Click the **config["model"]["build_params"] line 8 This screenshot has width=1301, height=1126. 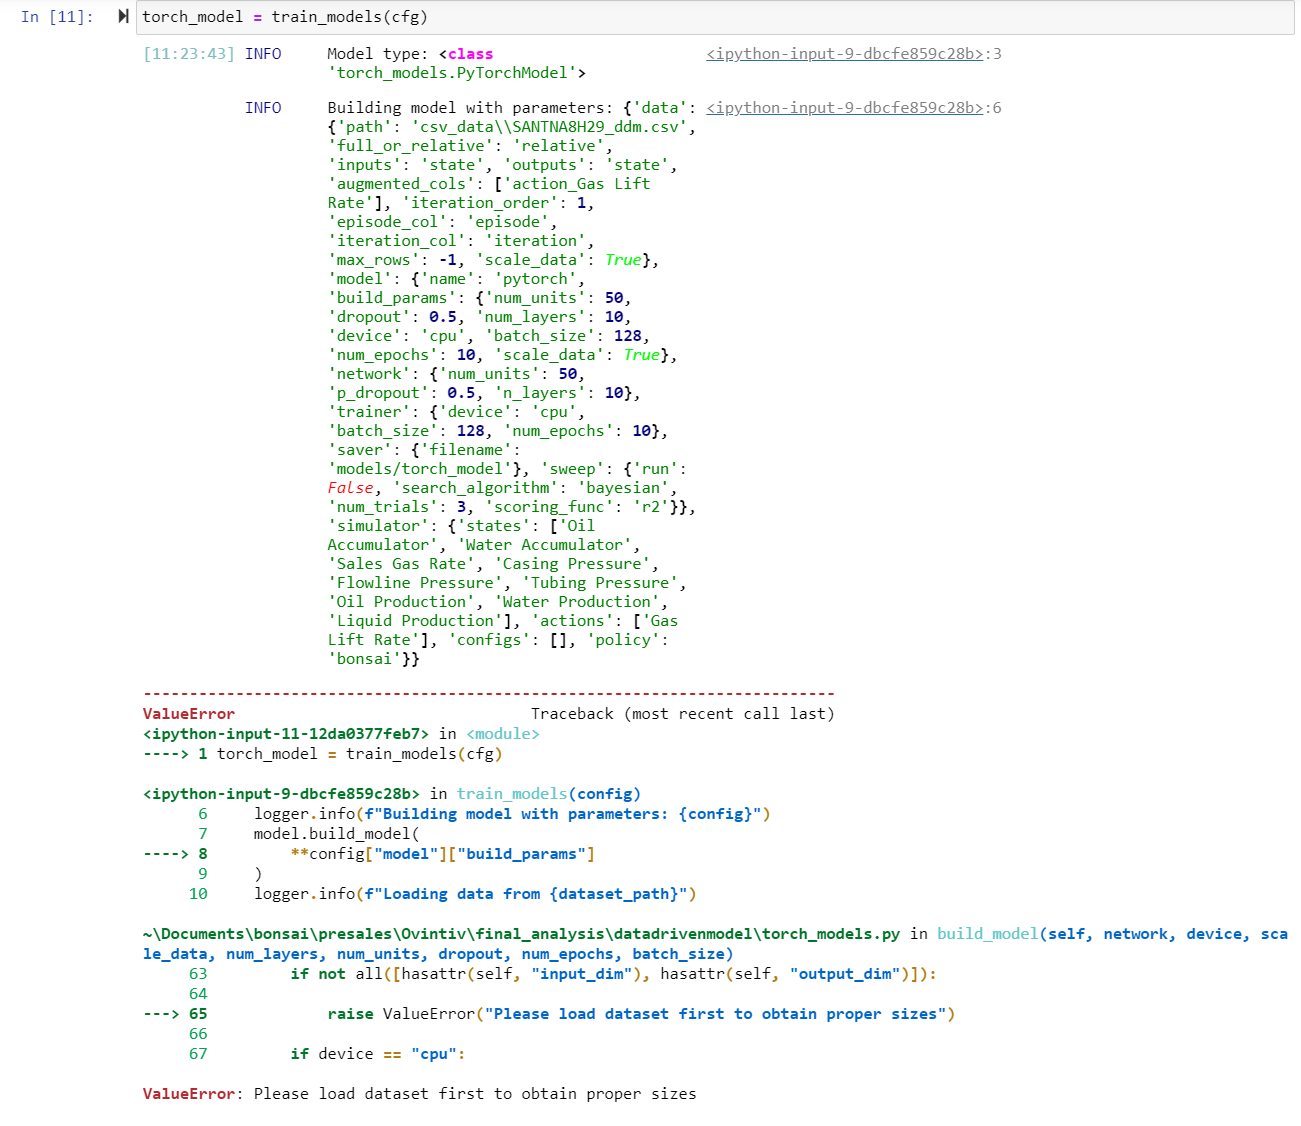tap(443, 854)
